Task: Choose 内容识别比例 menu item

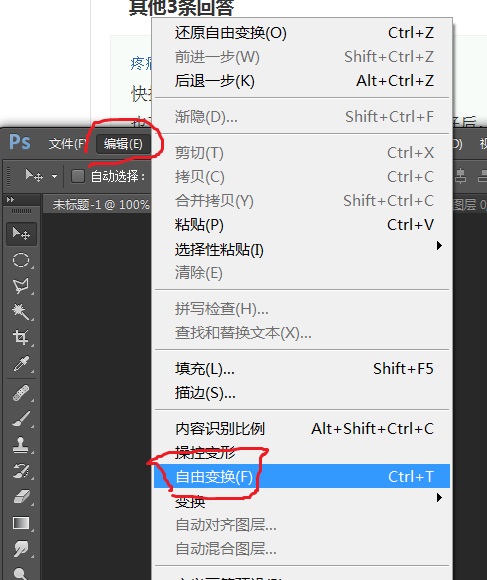Action: [302, 429]
